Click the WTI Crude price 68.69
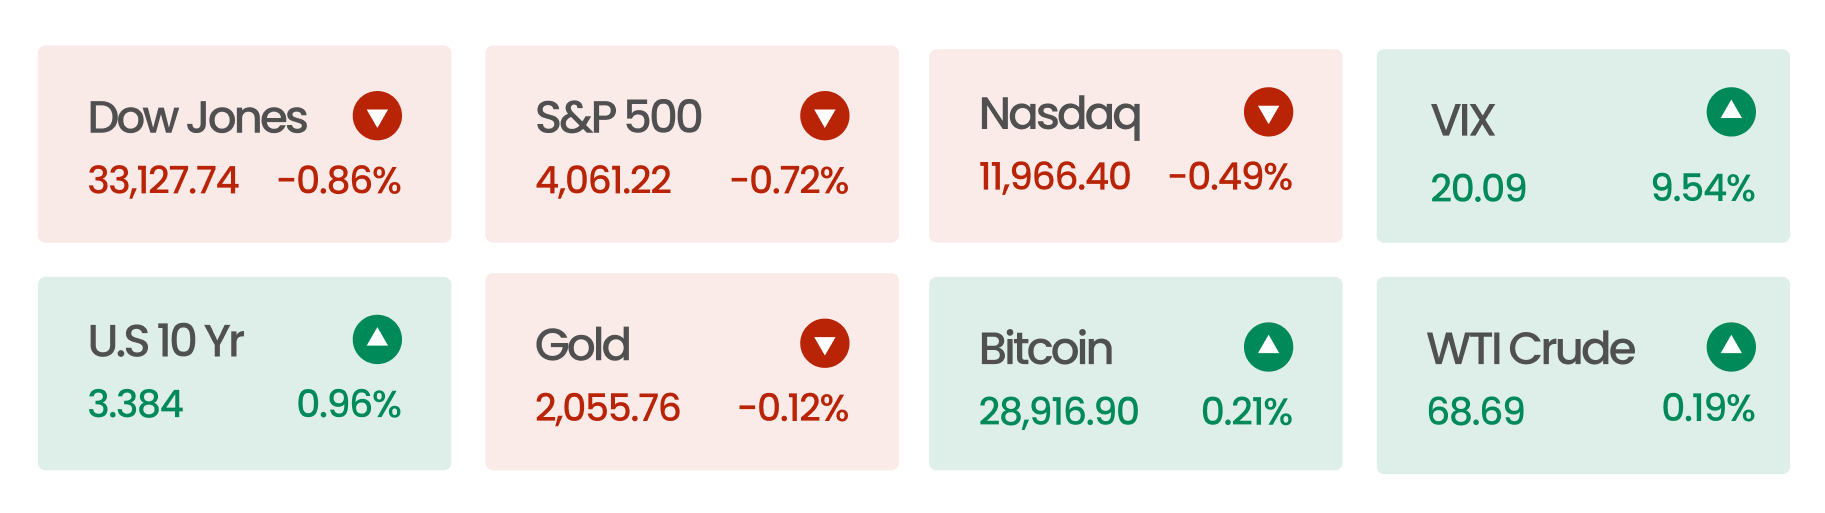This screenshot has height=513, width=1825. (1475, 411)
